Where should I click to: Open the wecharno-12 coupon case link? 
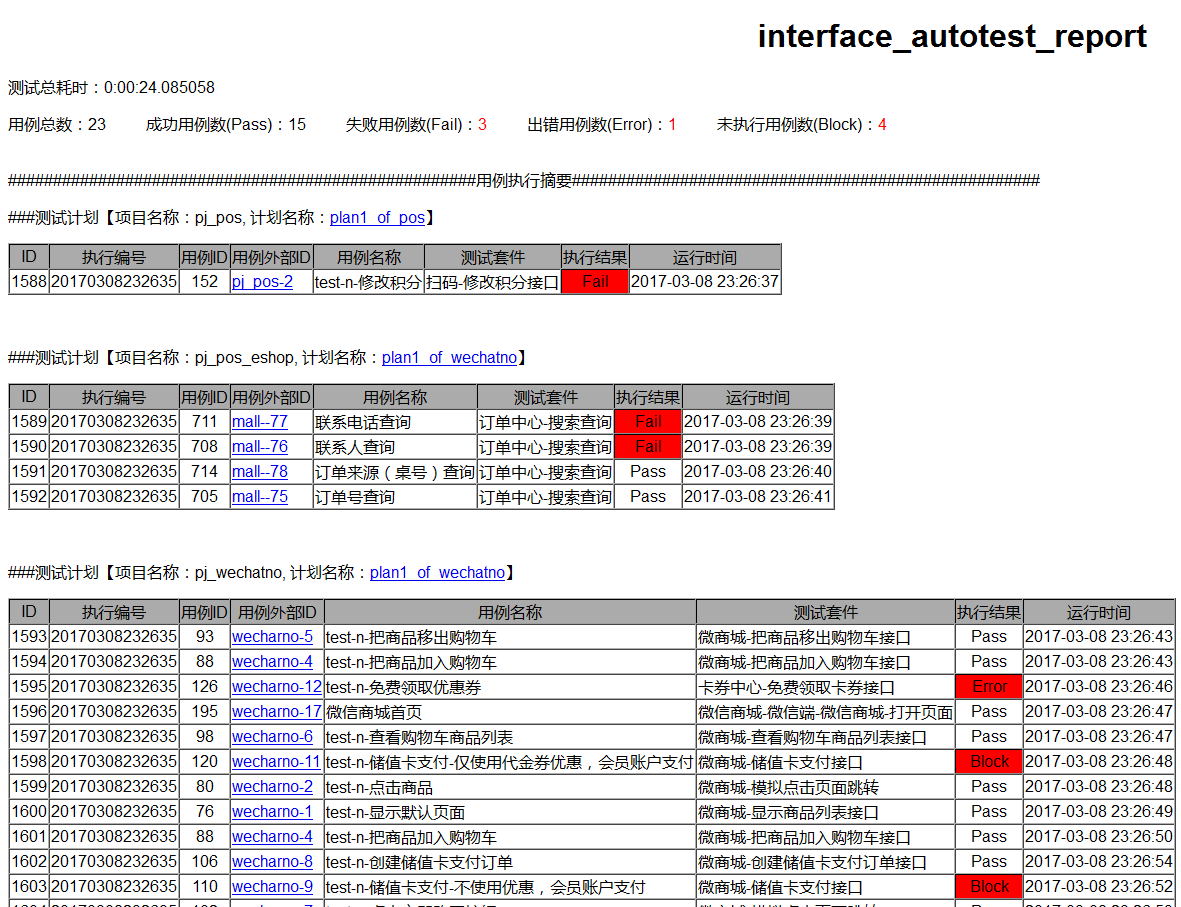[276, 687]
